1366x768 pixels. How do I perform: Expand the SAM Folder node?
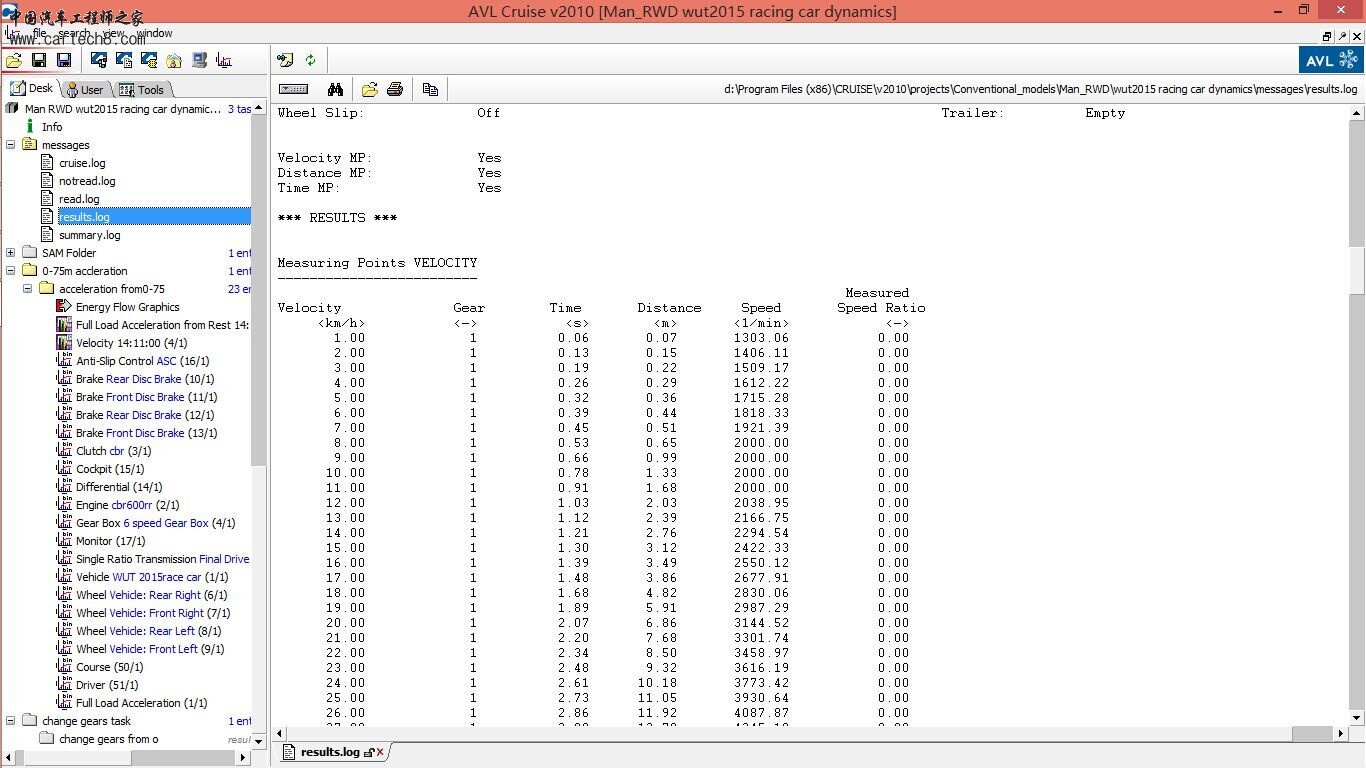pyautogui.click(x=11, y=253)
